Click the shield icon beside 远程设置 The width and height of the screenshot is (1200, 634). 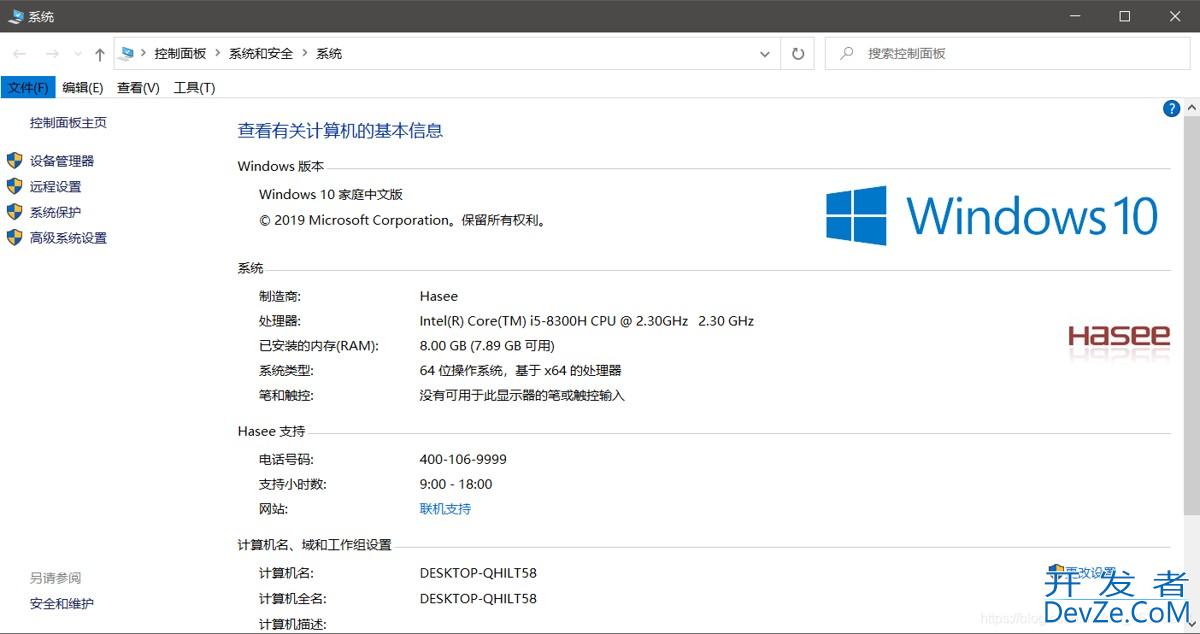pyautogui.click(x=14, y=186)
